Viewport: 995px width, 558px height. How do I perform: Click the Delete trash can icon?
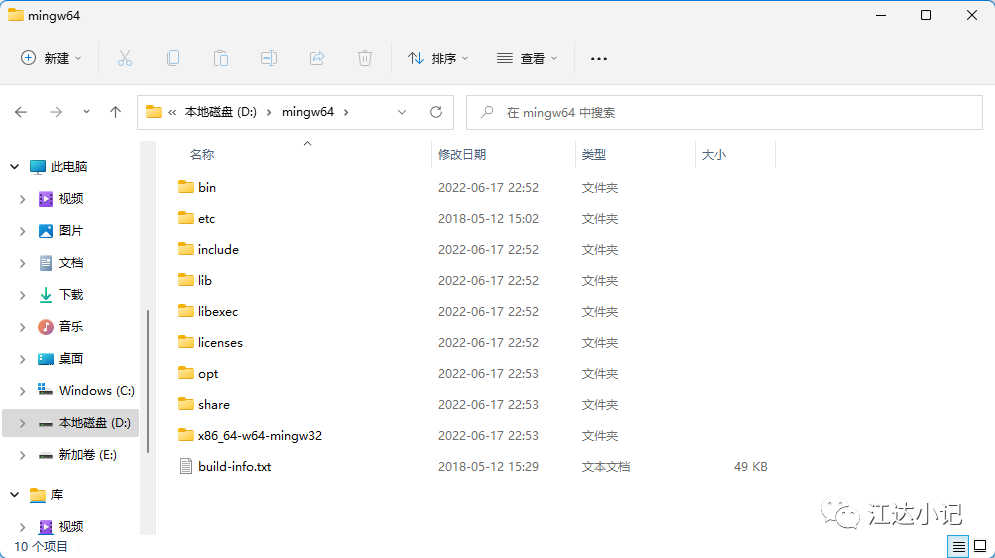[x=365, y=58]
